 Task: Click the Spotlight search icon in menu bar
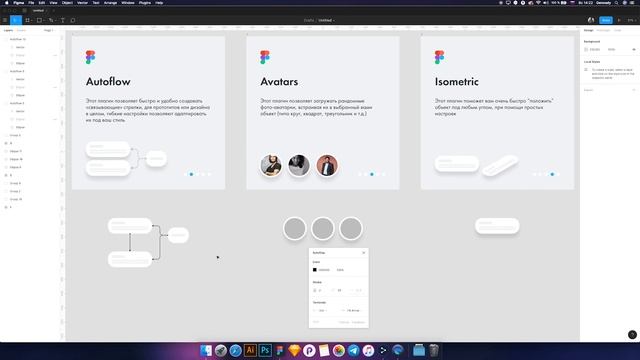click(x=616, y=3)
